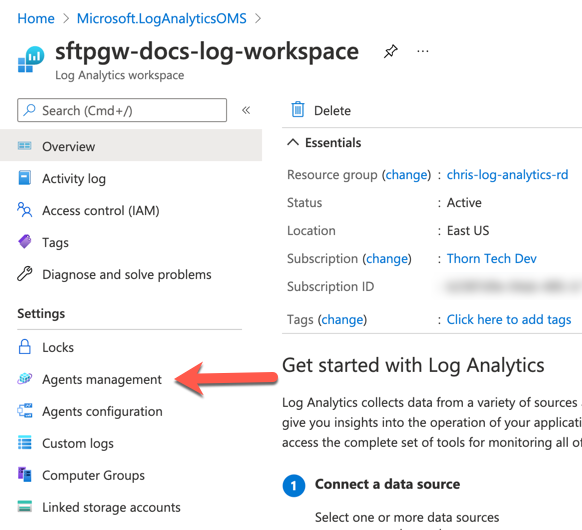This screenshot has height=530, width=582.
Task: Click the 'Log Analytics workspace' subtitle
Action: (120, 75)
